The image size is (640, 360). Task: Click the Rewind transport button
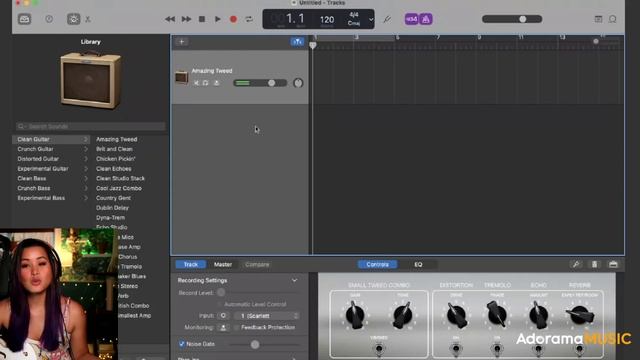[x=170, y=19]
